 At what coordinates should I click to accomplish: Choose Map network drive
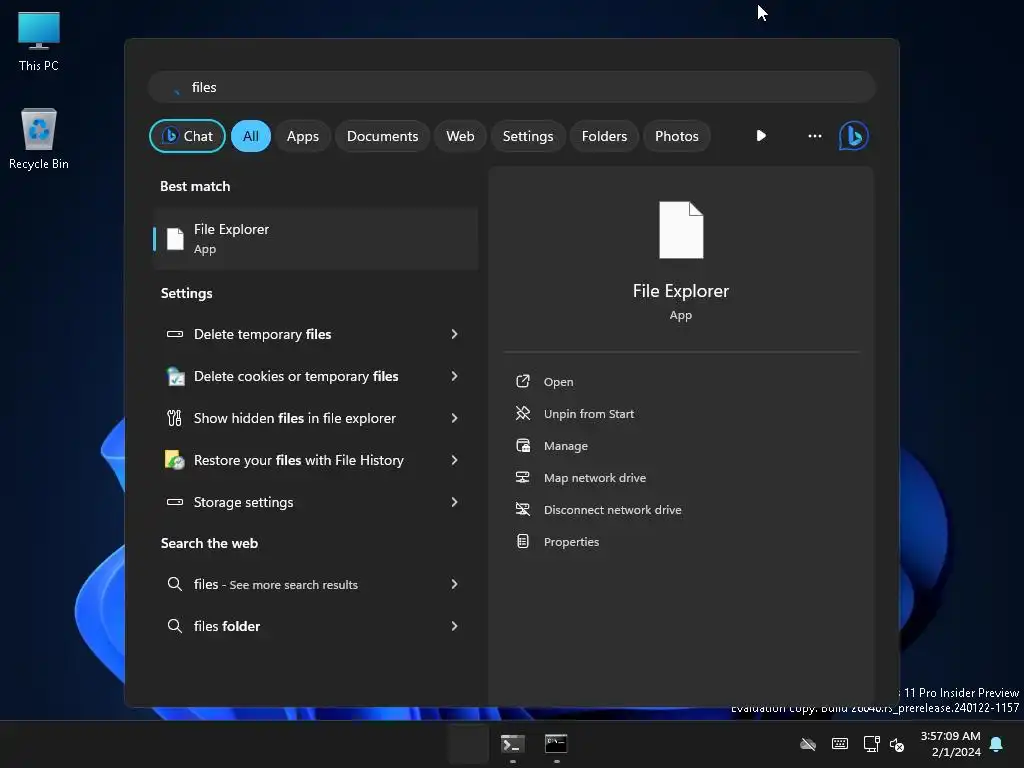[594, 477]
